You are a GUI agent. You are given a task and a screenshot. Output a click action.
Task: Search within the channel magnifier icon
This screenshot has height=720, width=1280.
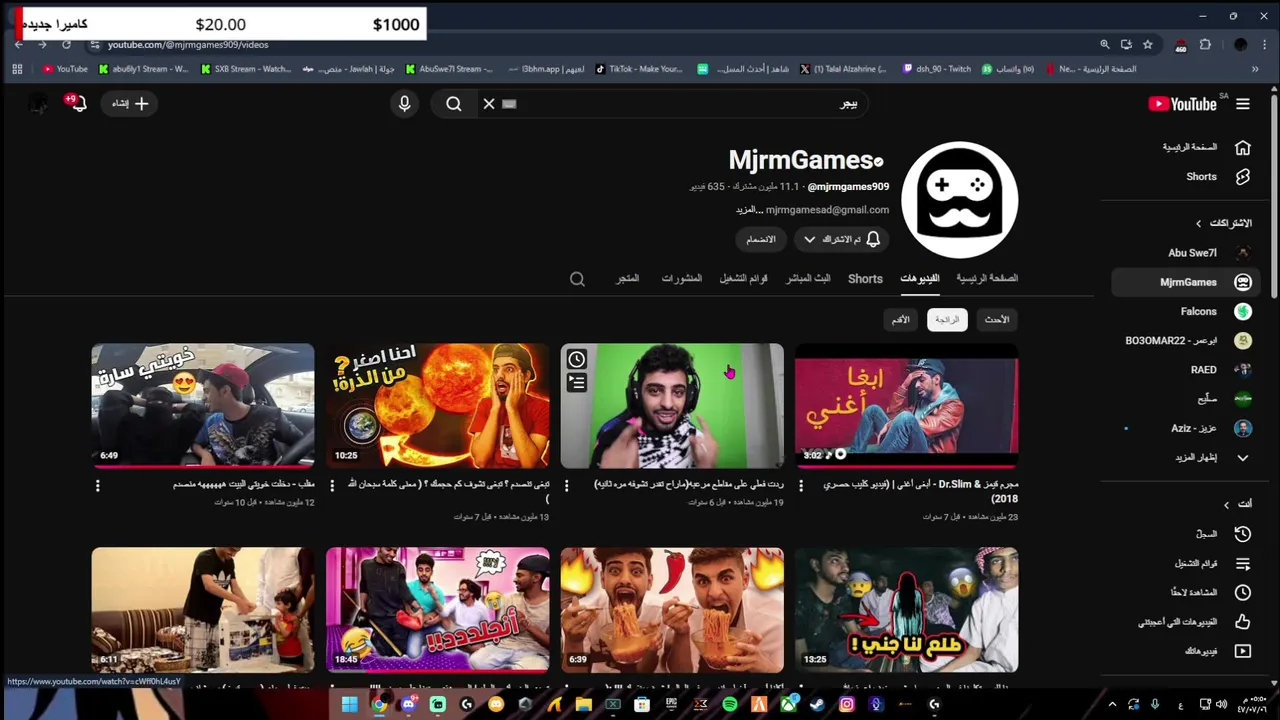(577, 279)
